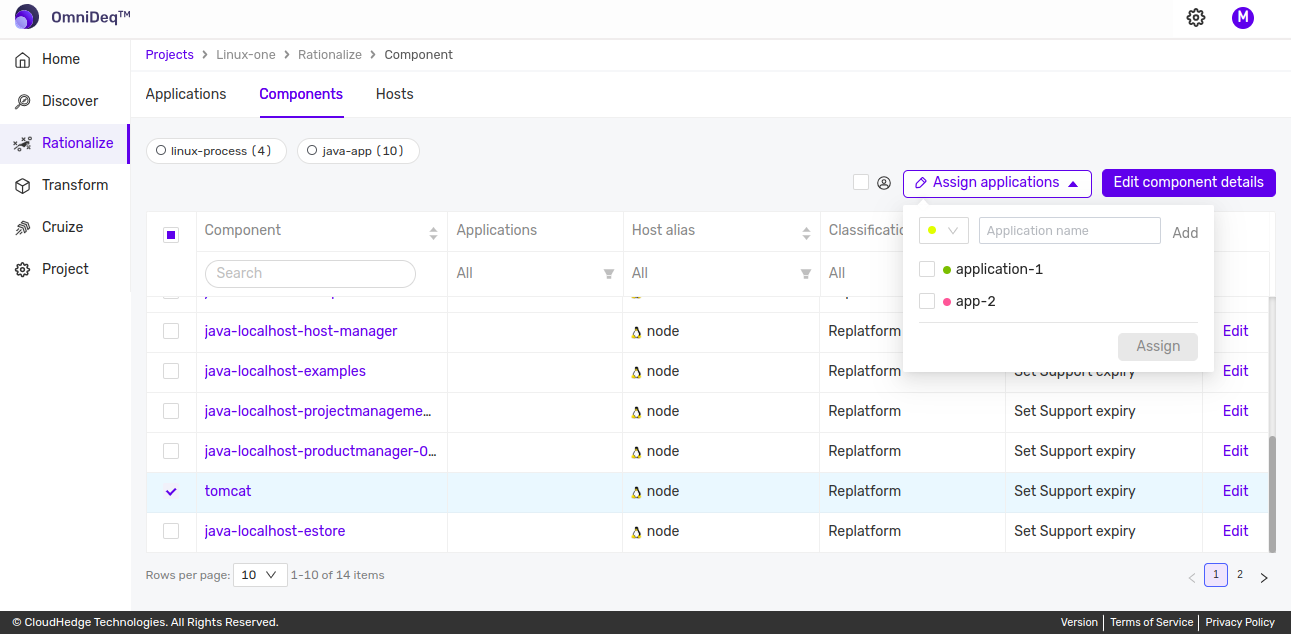This screenshot has height=634, width=1291.
Task: Open Privacy Policy link
Action: pos(1240,622)
